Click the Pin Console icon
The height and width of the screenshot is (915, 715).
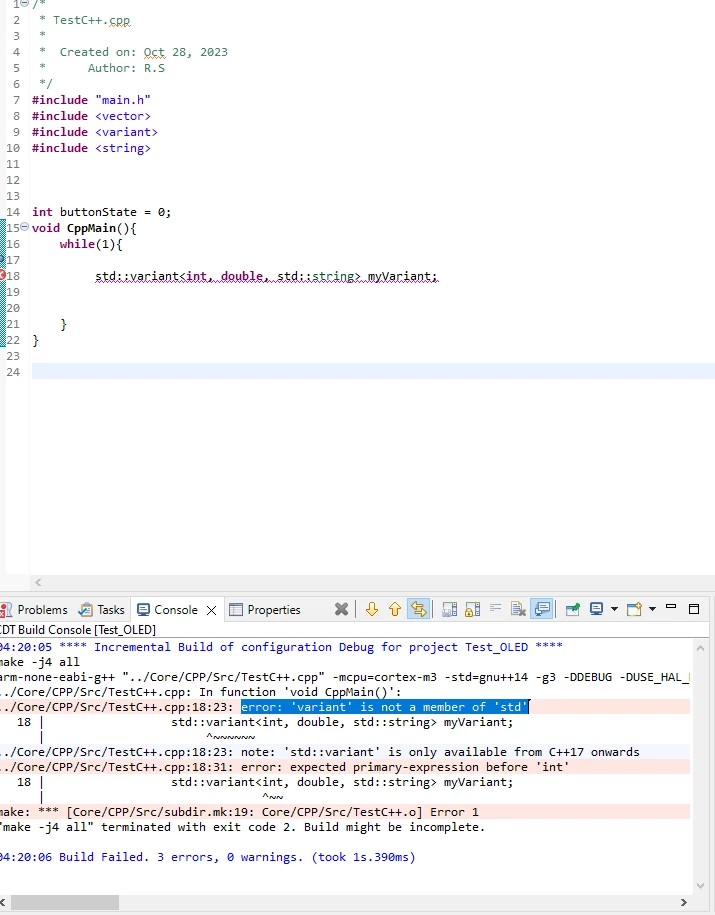coord(573,609)
